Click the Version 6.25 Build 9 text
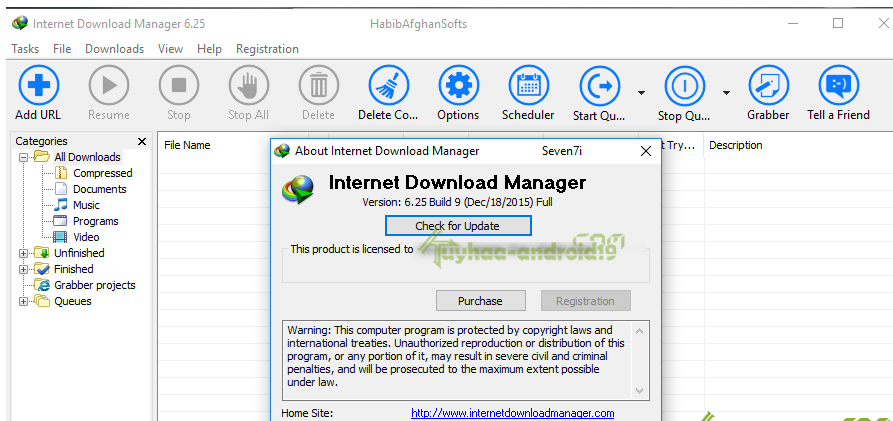Screen dimensions: 893x421 [x=457, y=202]
